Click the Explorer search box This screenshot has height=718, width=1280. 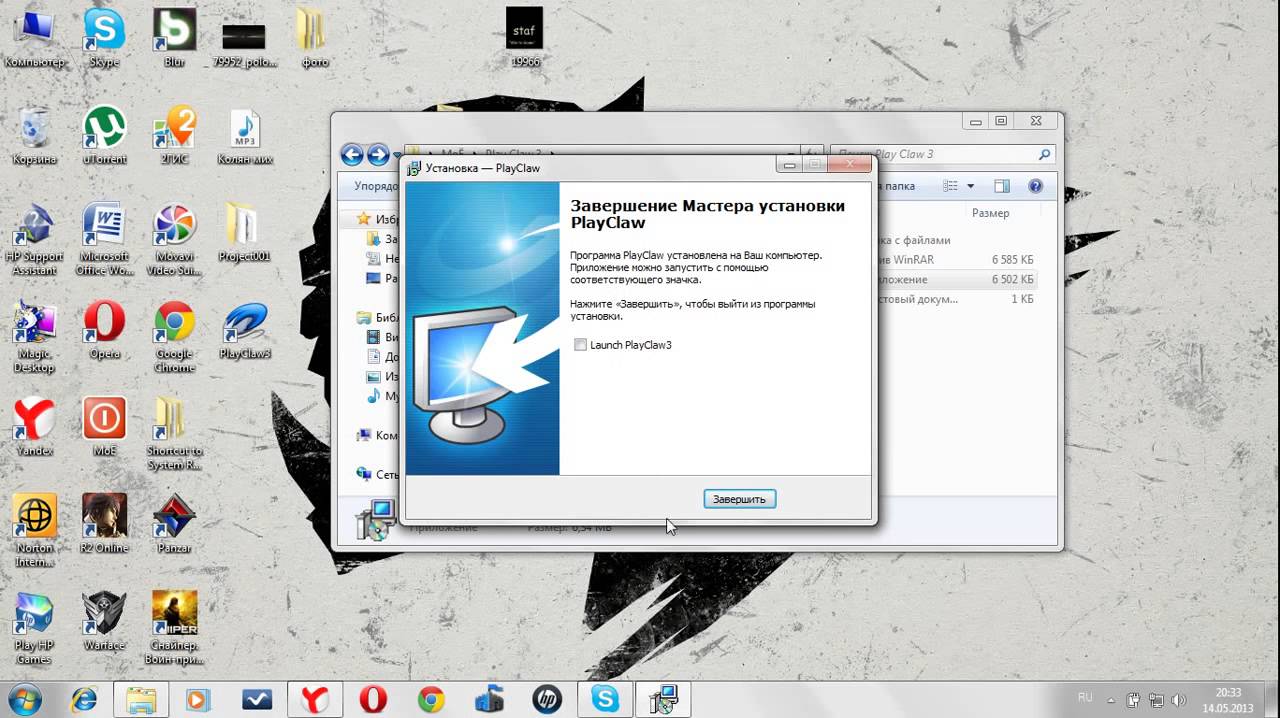coord(943,154)
